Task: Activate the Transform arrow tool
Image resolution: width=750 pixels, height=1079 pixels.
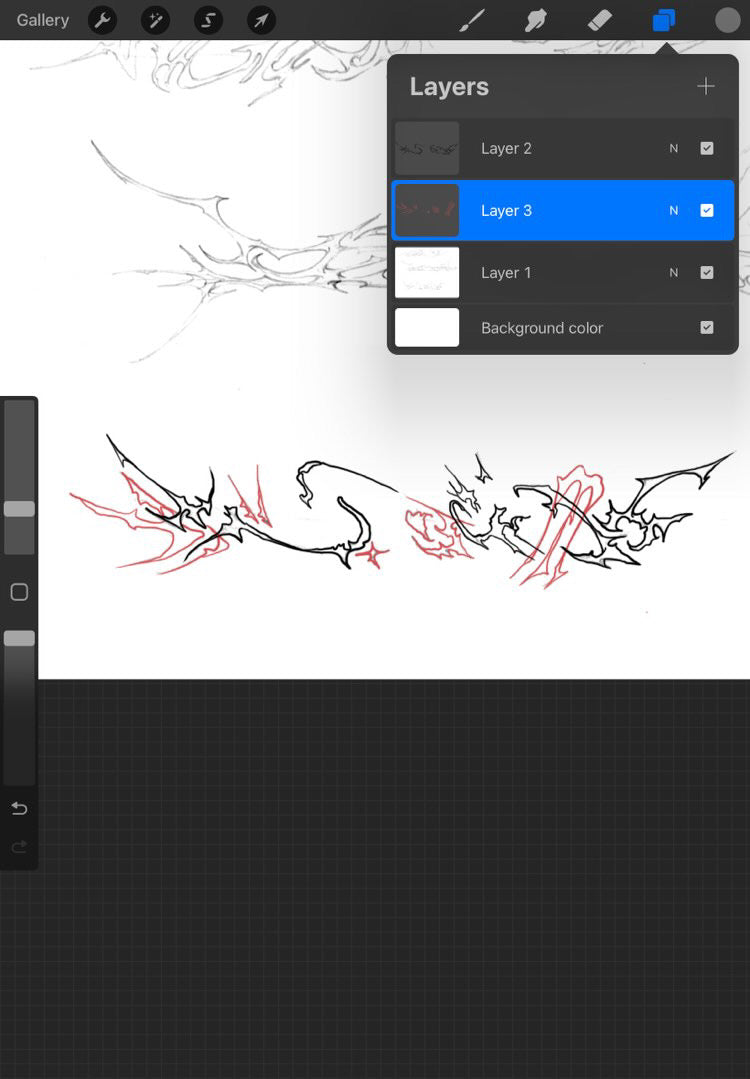Action: click(261, 20)
